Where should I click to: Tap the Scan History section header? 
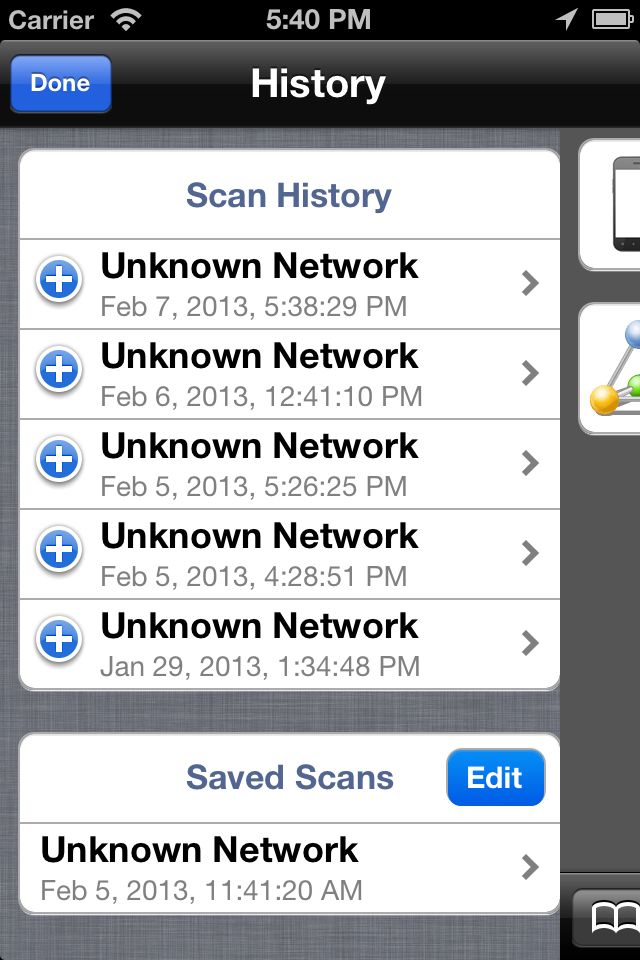click(x=289, y=195)
